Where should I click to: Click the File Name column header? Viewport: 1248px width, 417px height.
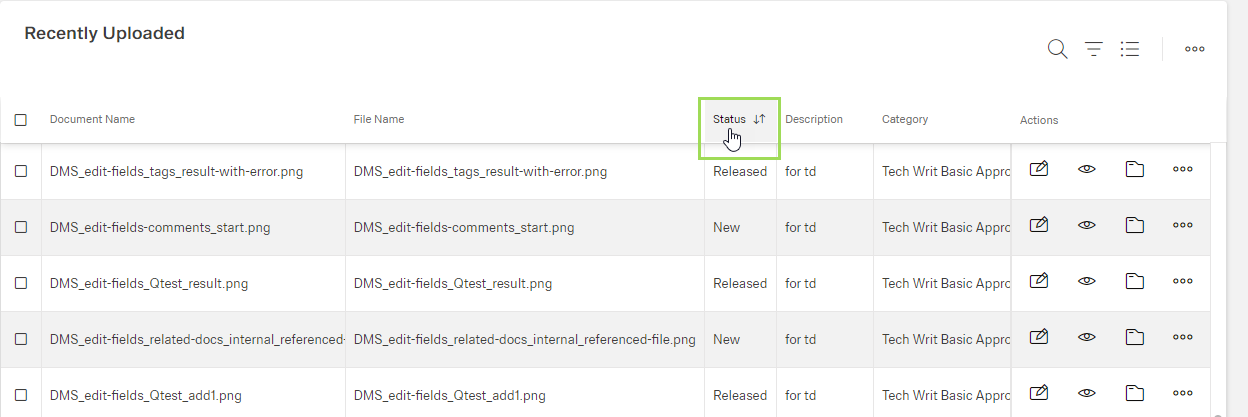coord(379,119)
